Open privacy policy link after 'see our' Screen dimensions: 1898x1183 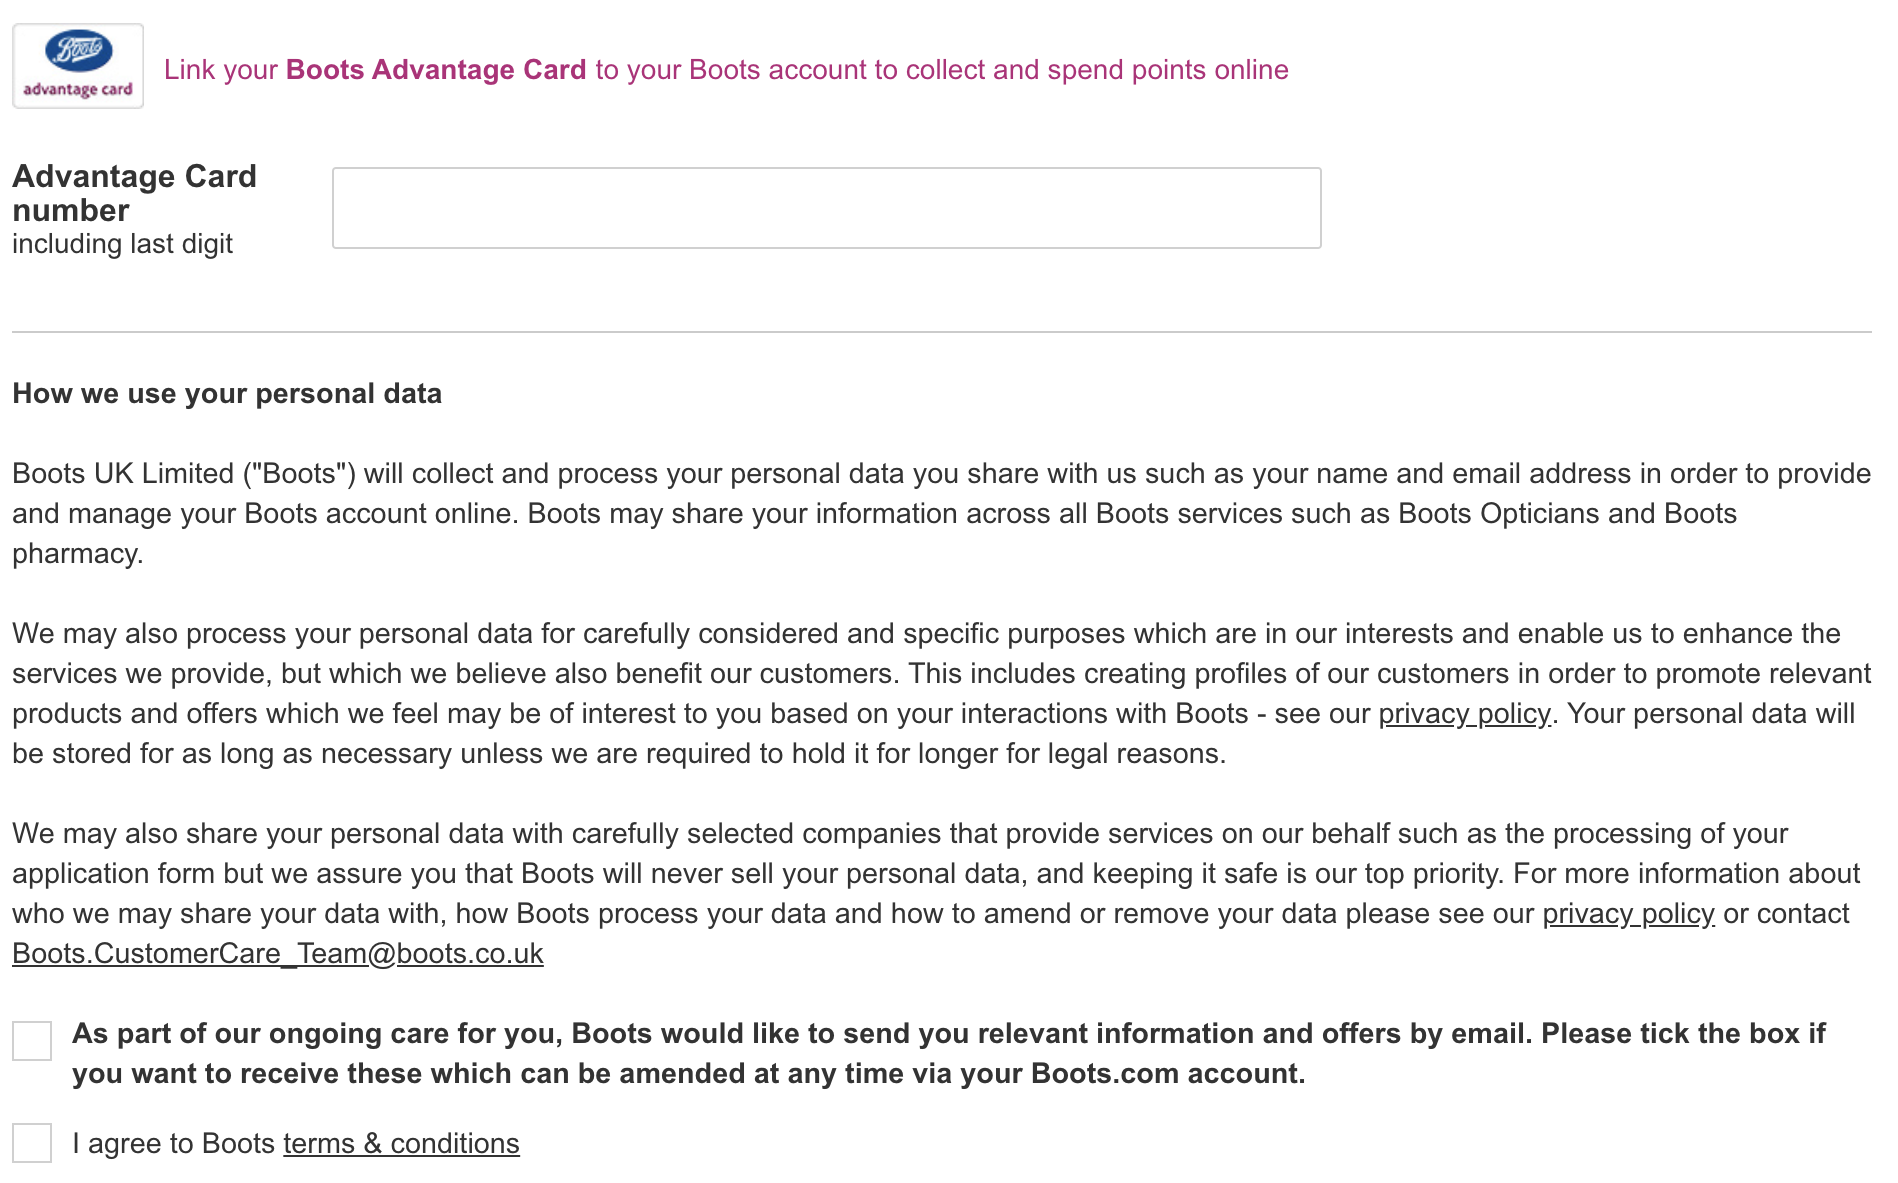[1465, 714]
